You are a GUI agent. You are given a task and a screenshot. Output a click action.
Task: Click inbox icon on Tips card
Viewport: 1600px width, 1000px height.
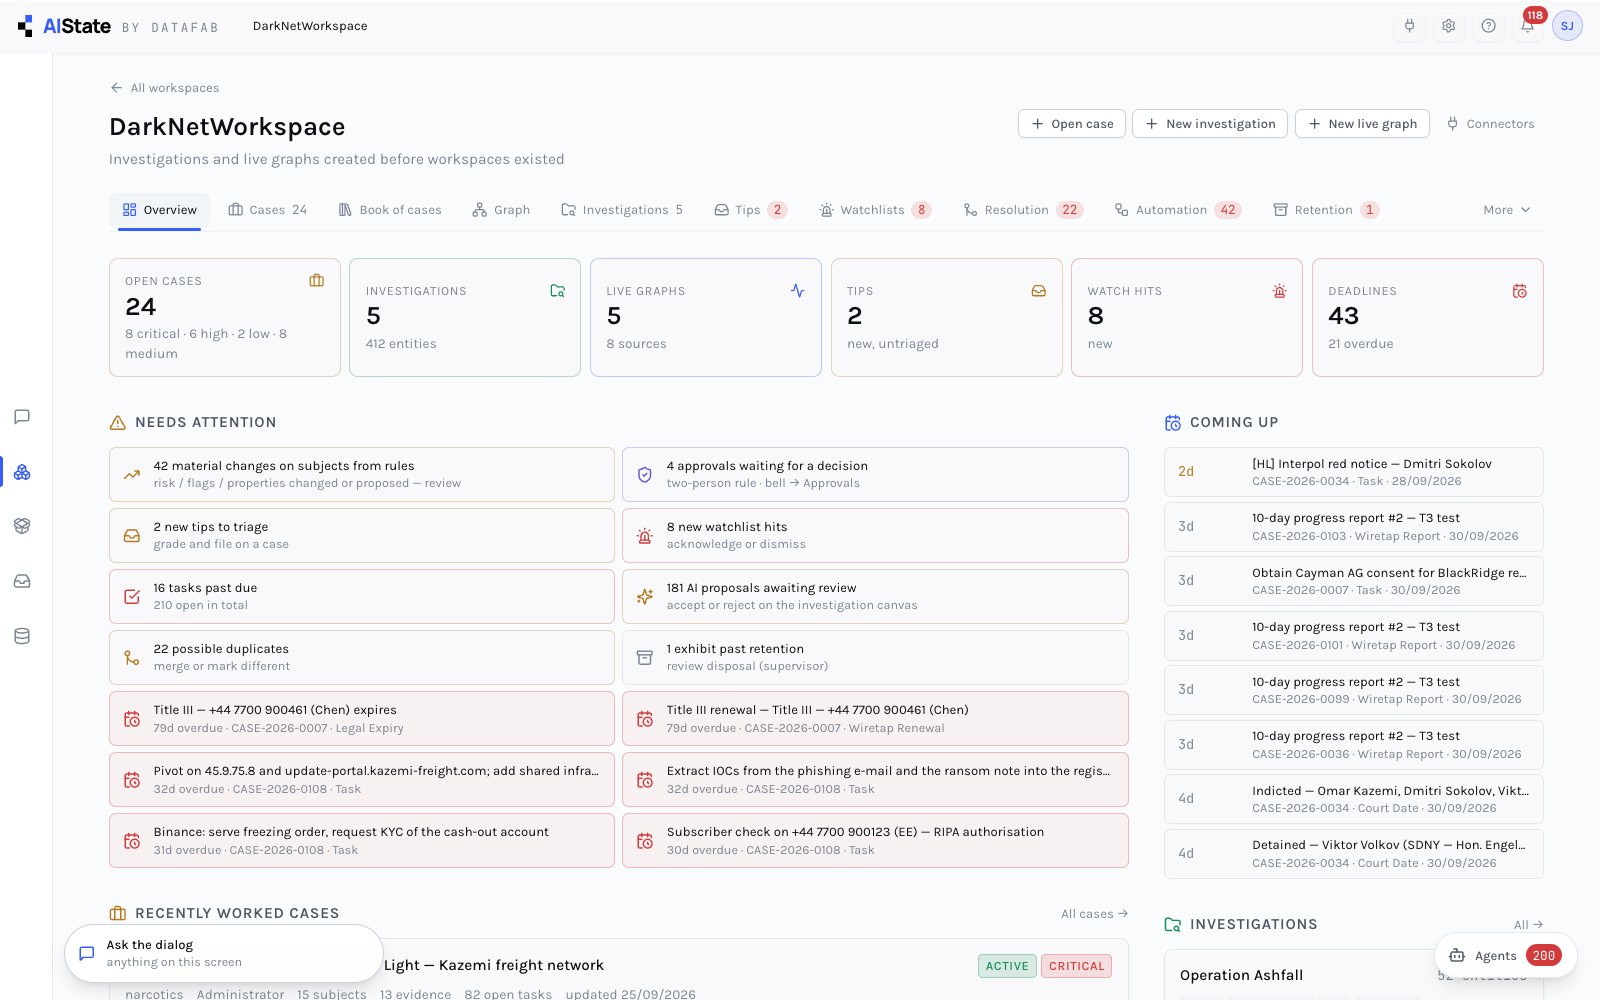tap(1039, 291)
